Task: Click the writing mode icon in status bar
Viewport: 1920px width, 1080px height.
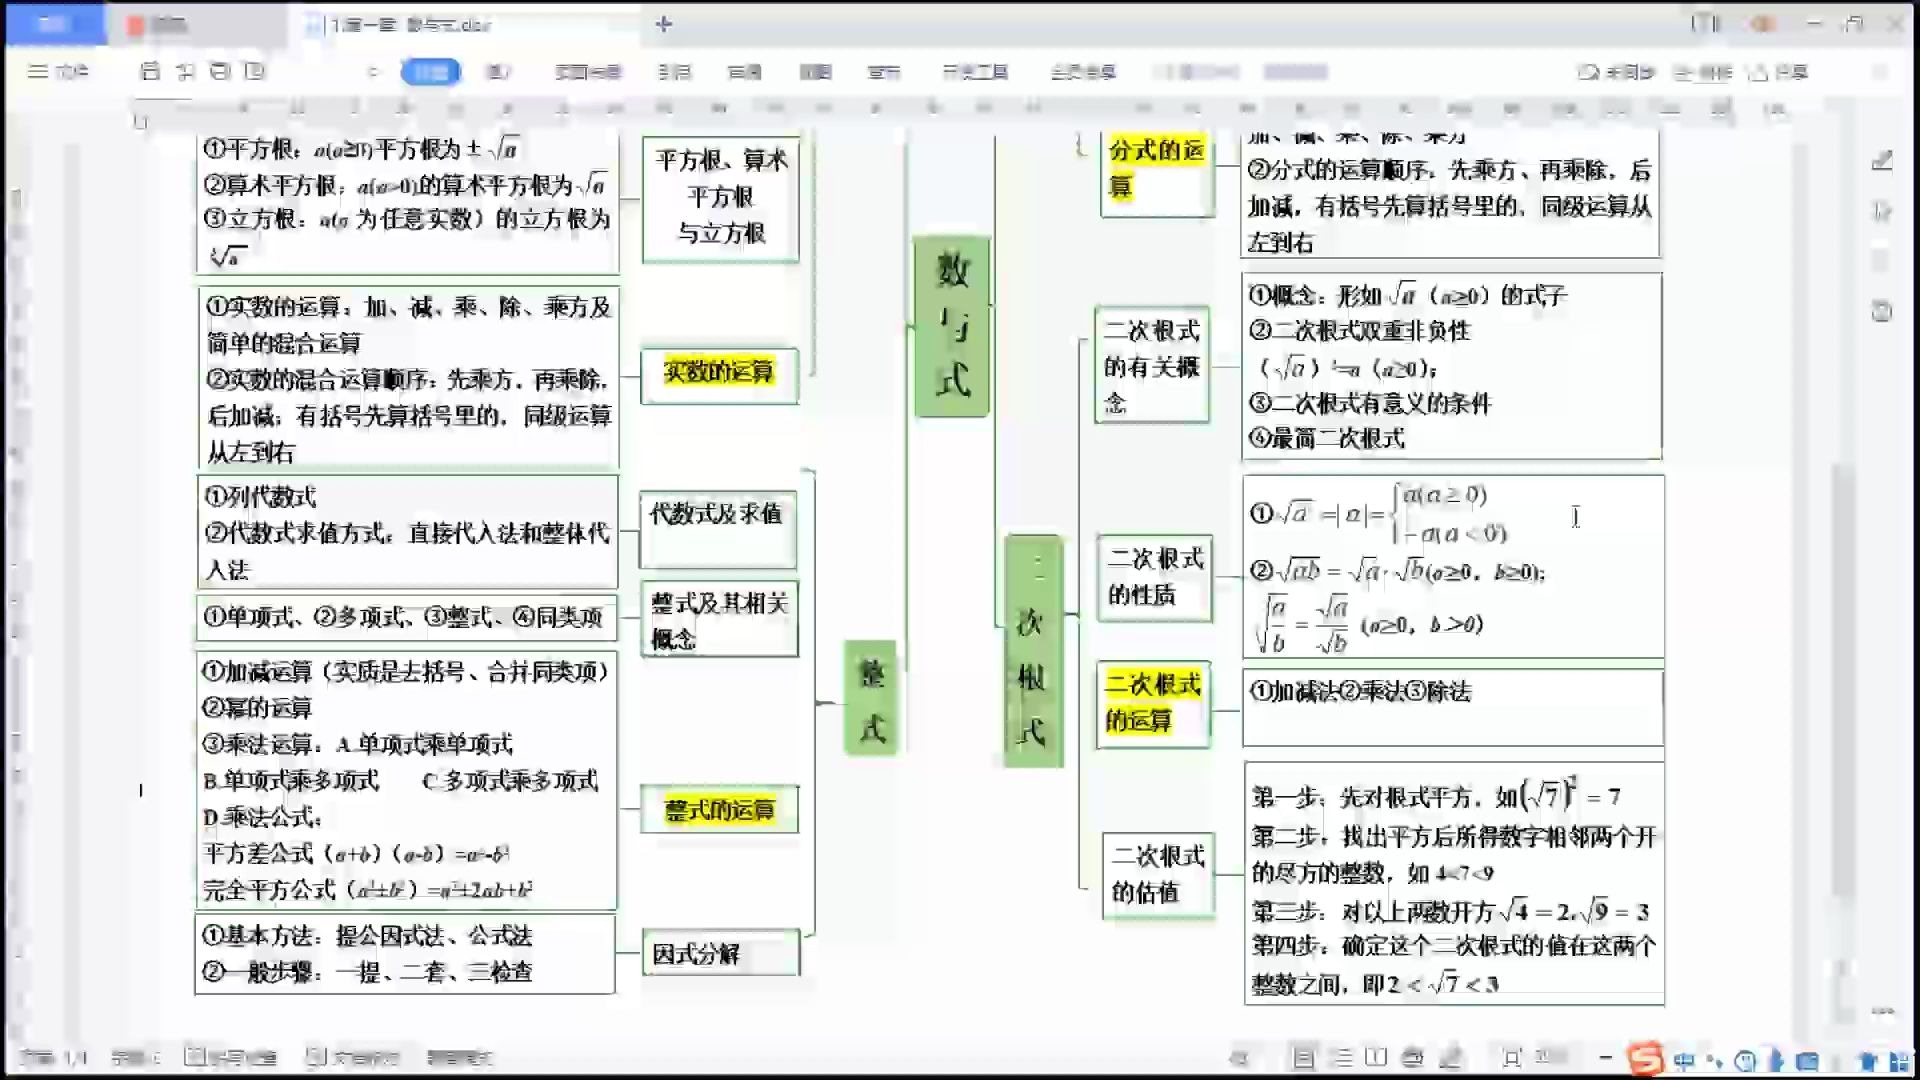Action: tap(1451, 1057)
